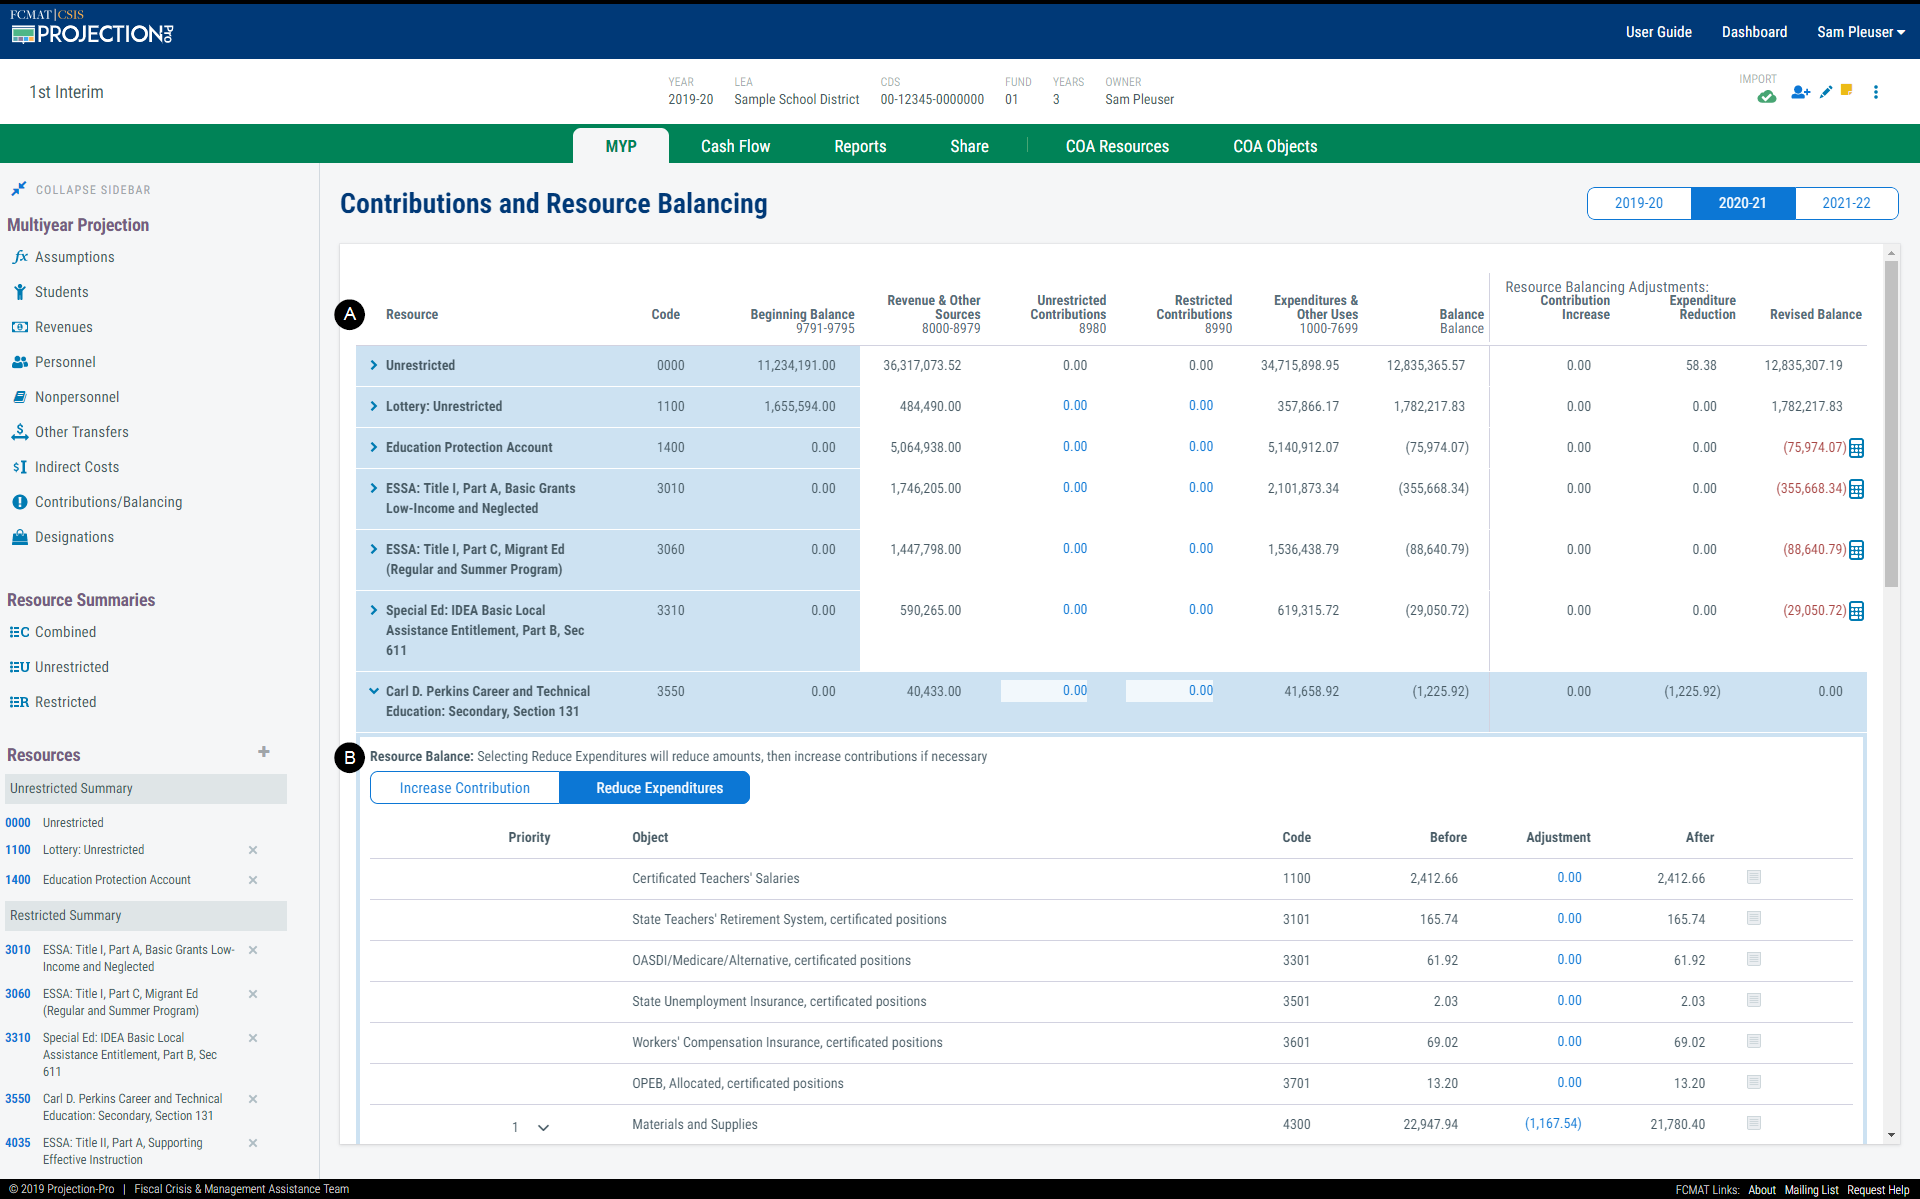Click calculator icon on Special Ed IDEA row
Image resolution: width=1920 pixels, height=1199 pixels.
click(x=1857, y=611)
